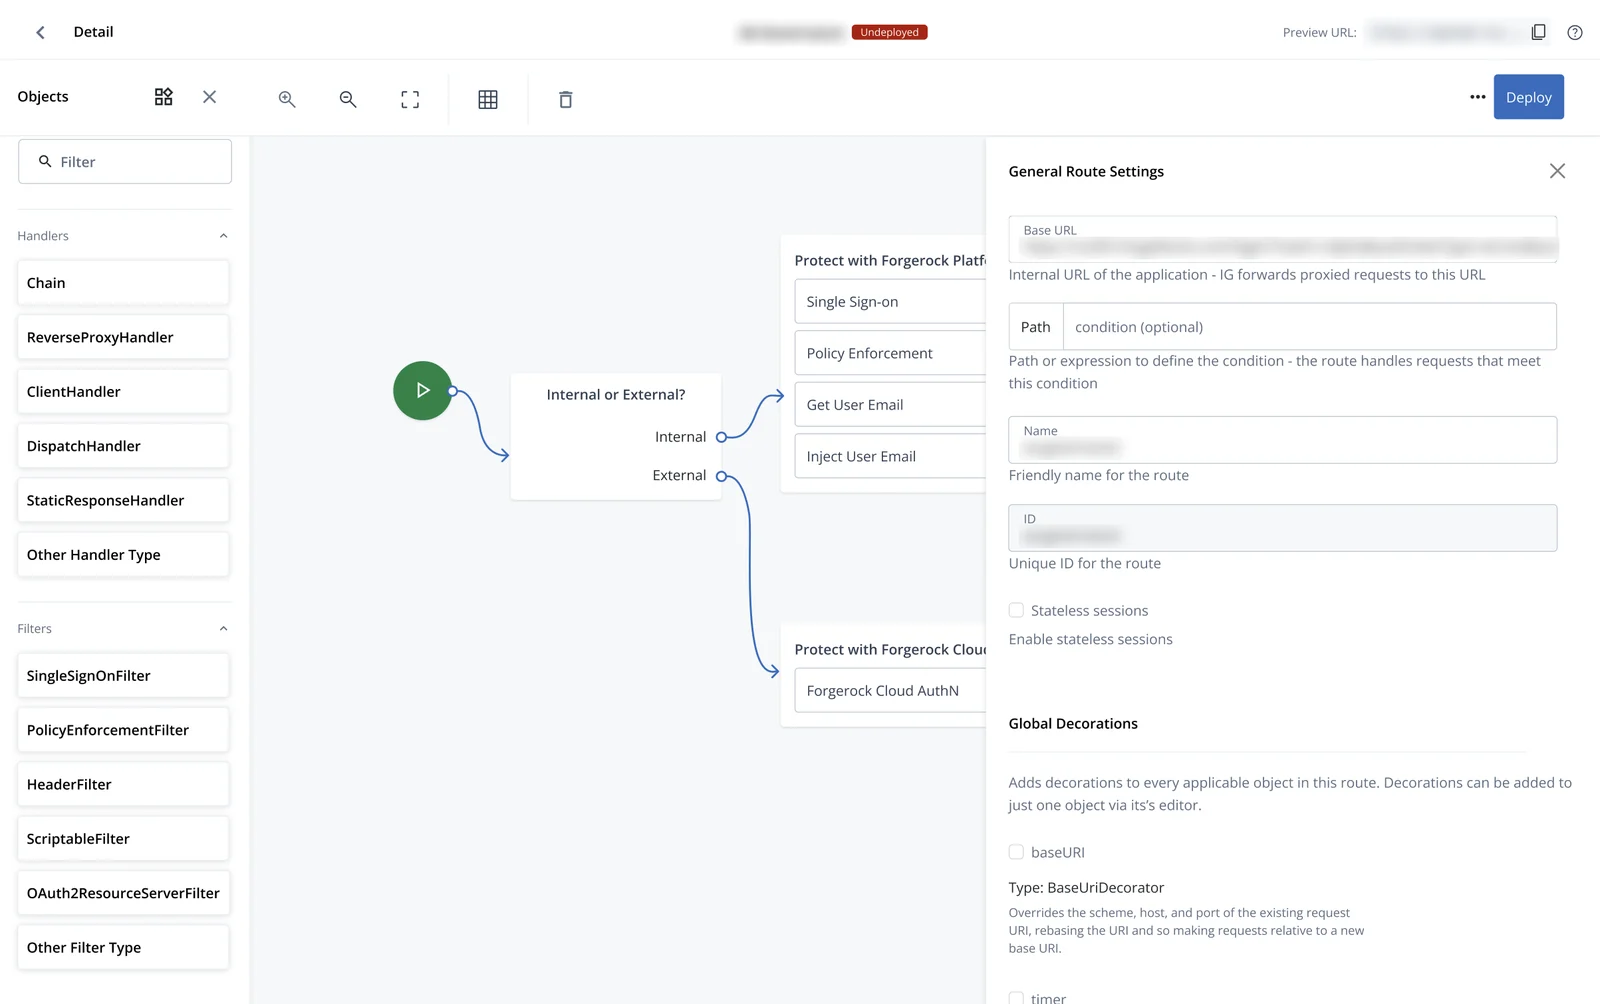
Task: Open the help question mark icon
Action: pyautogui.click(x=1575, y=32)
